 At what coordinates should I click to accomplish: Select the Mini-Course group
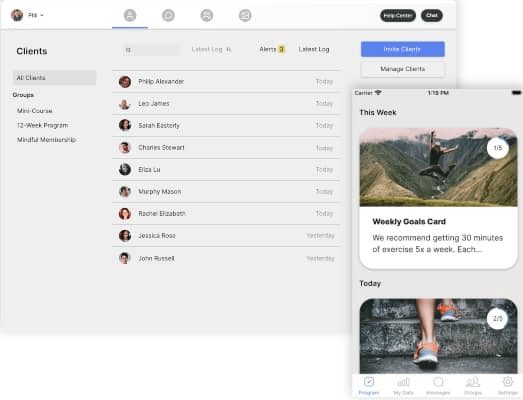pyautogui.click(x=35, y=111)
